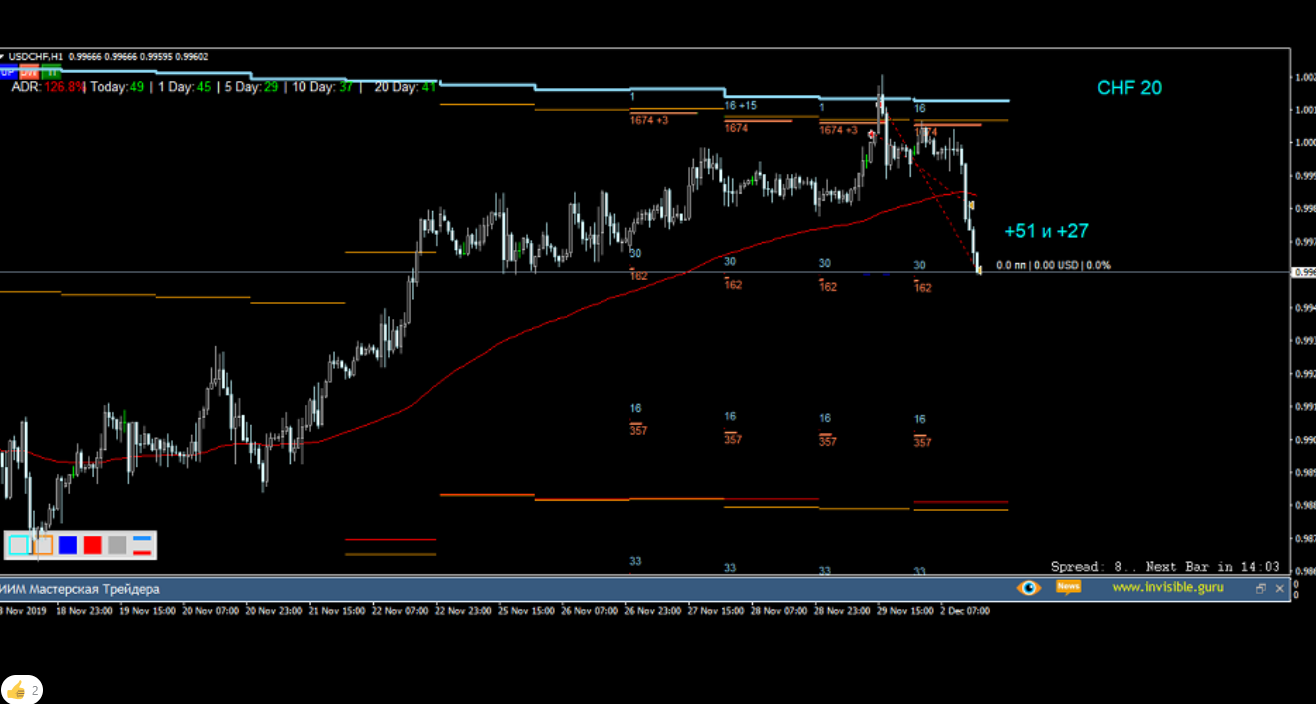
Task: Select the orange-outlined rectangle tool
Action: 42,545
